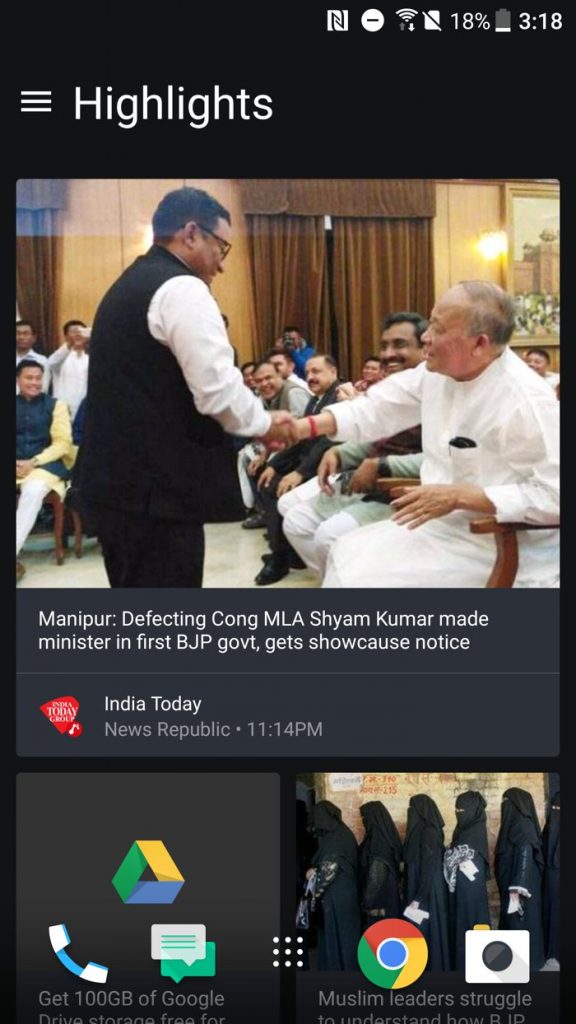Image resolution: width=576 pixels, height=1024 pixels.
Task: Tap the Wi-Fi status icon
Action: click(x=407, y=22)
